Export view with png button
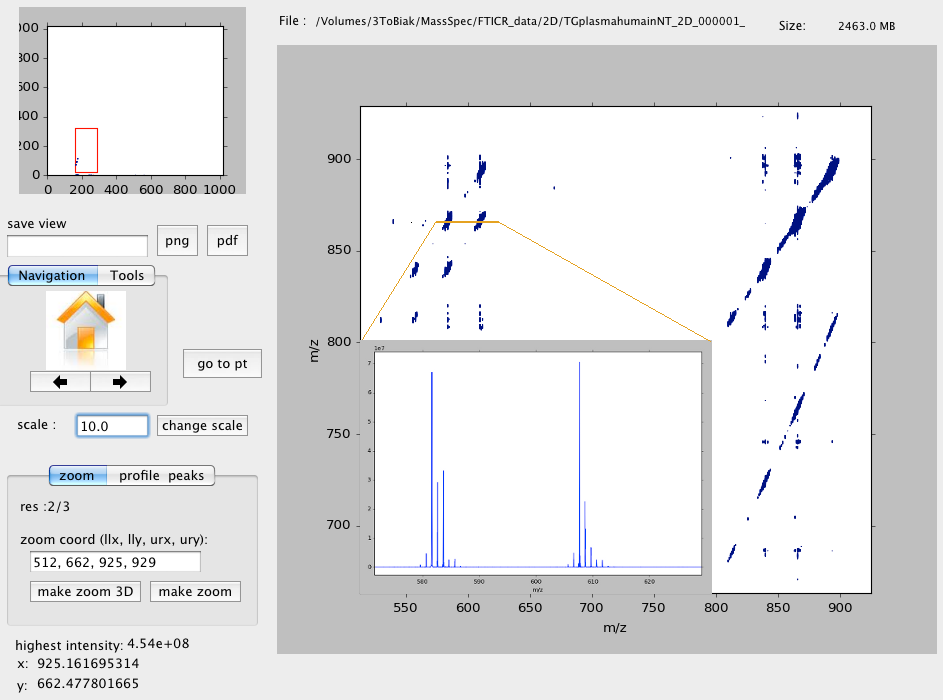The width and height of the screenshot is (943, 700). (x=177, y=241)
